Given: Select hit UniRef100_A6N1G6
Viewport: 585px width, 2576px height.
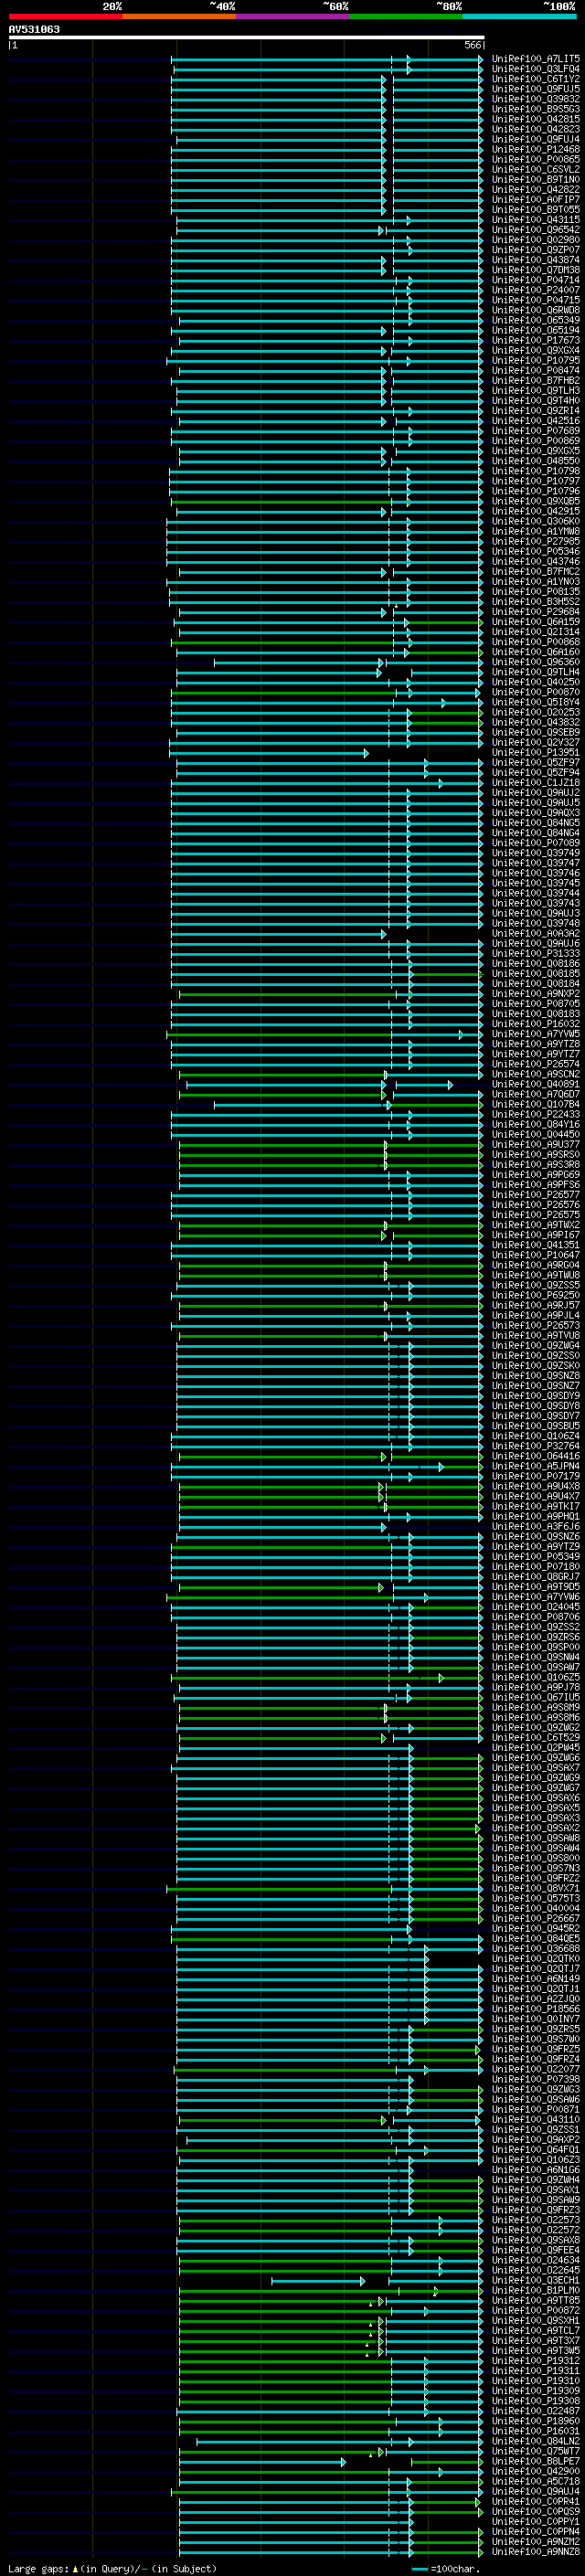Looking at the screenshot, I should (x=536, y=2170).
